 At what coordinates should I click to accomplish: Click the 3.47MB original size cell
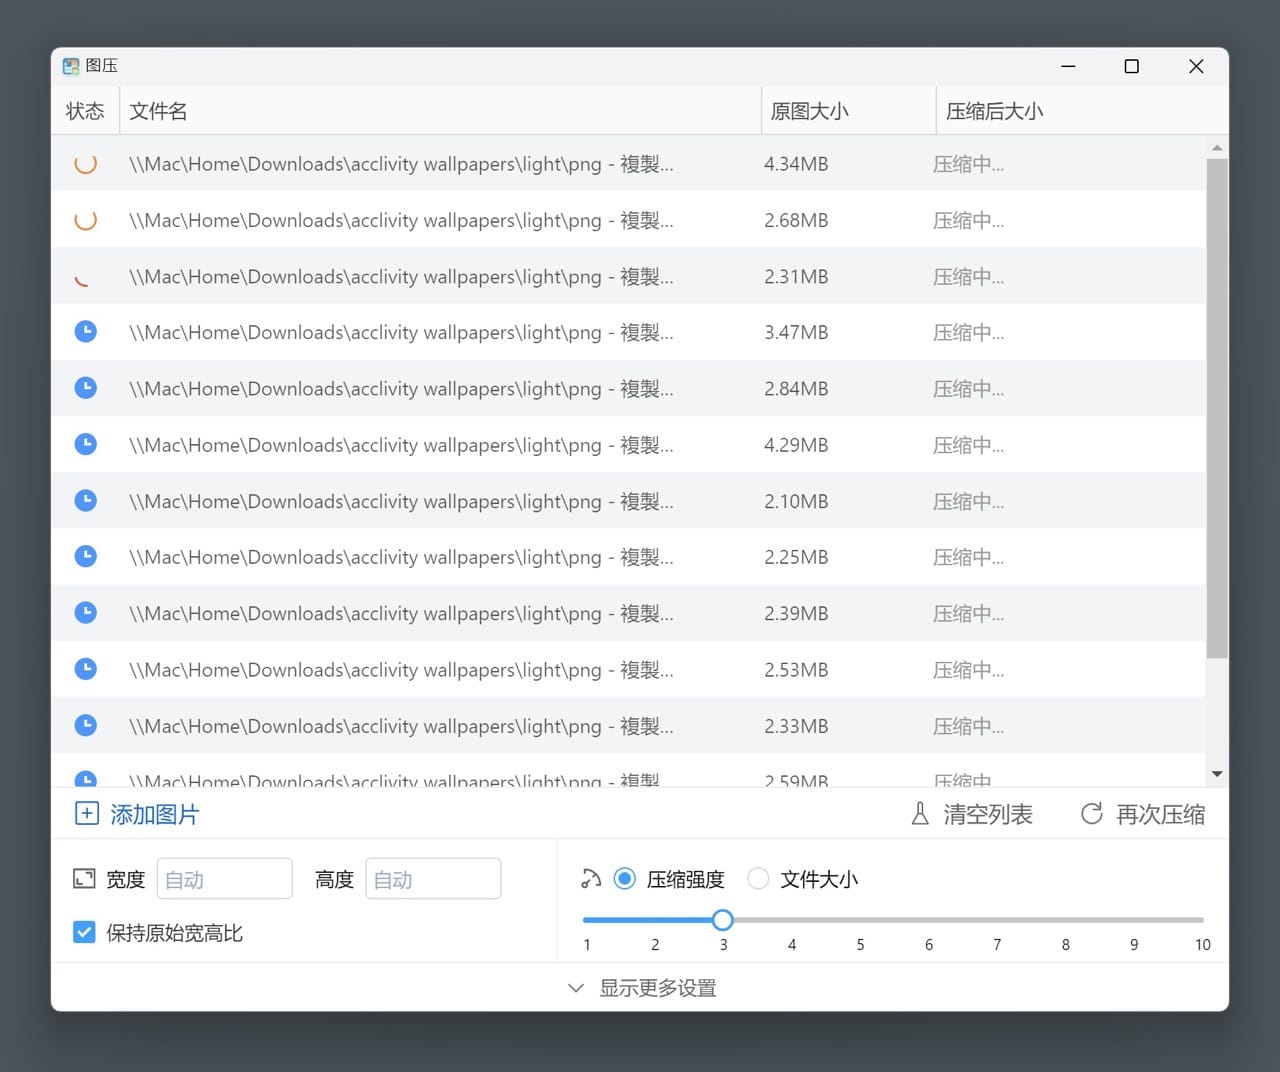point(796,332)
